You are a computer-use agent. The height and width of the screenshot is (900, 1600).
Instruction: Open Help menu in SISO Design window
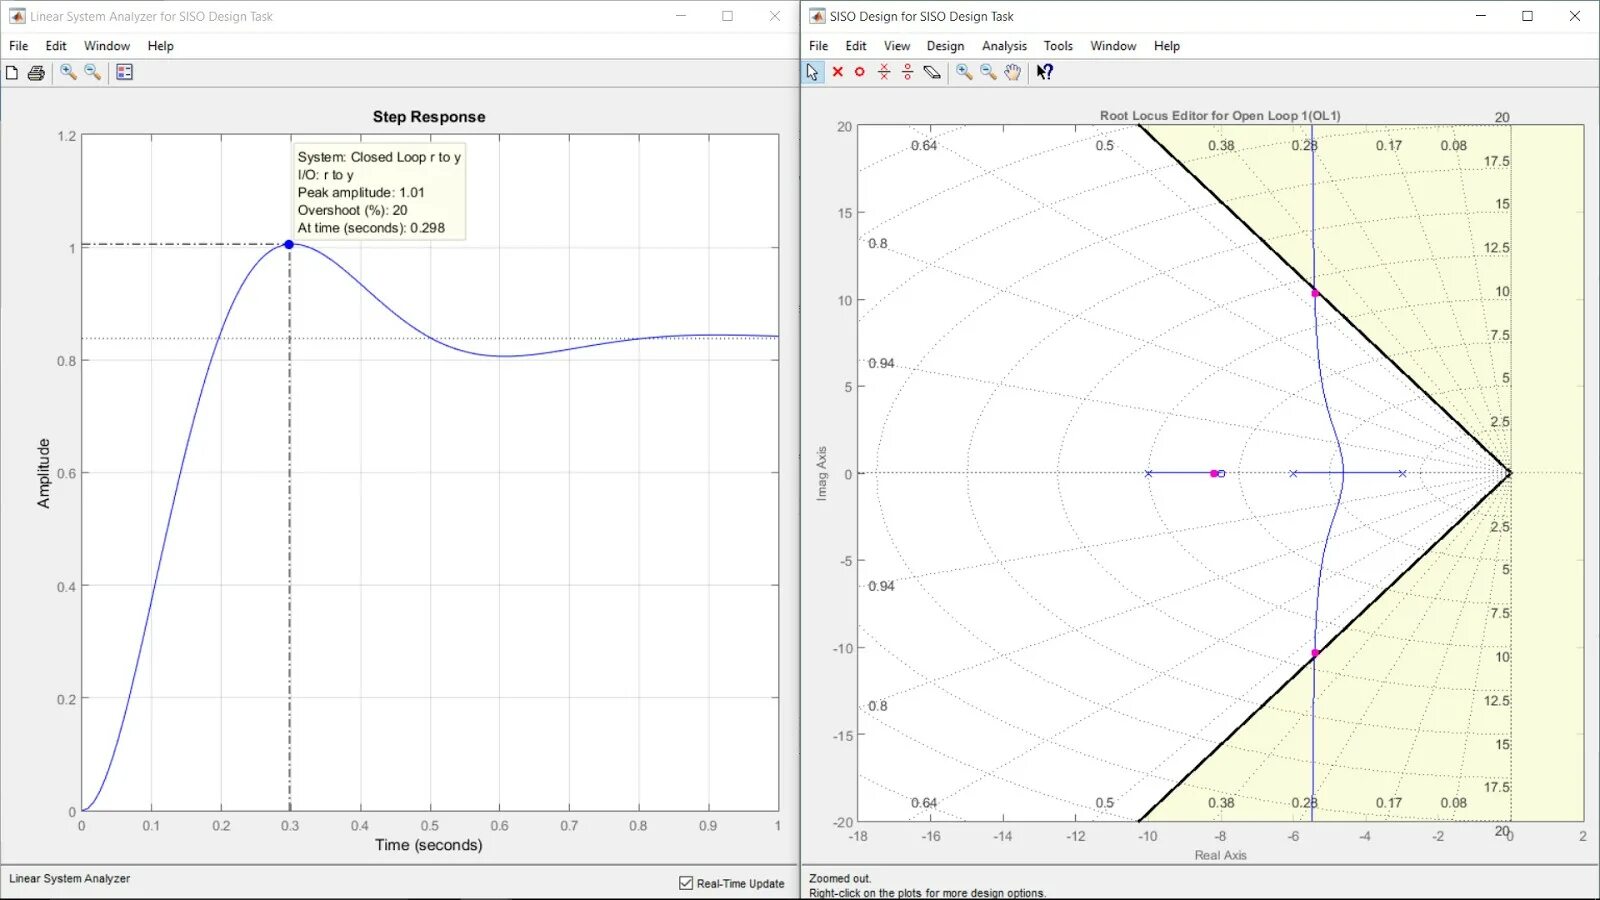point(1167,46)
